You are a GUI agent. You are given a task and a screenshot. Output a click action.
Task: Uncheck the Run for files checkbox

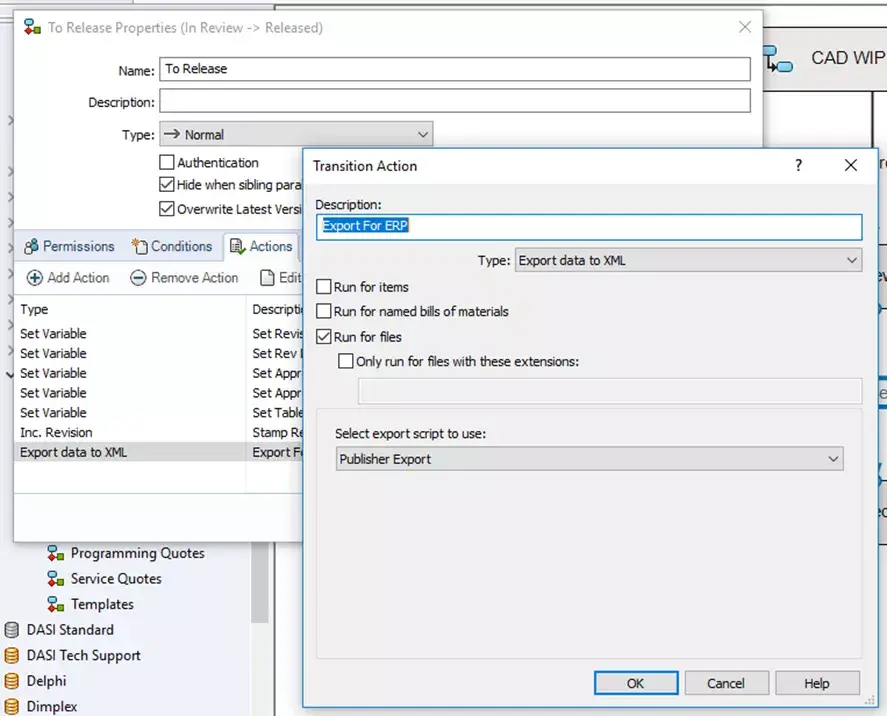[324, 337]
